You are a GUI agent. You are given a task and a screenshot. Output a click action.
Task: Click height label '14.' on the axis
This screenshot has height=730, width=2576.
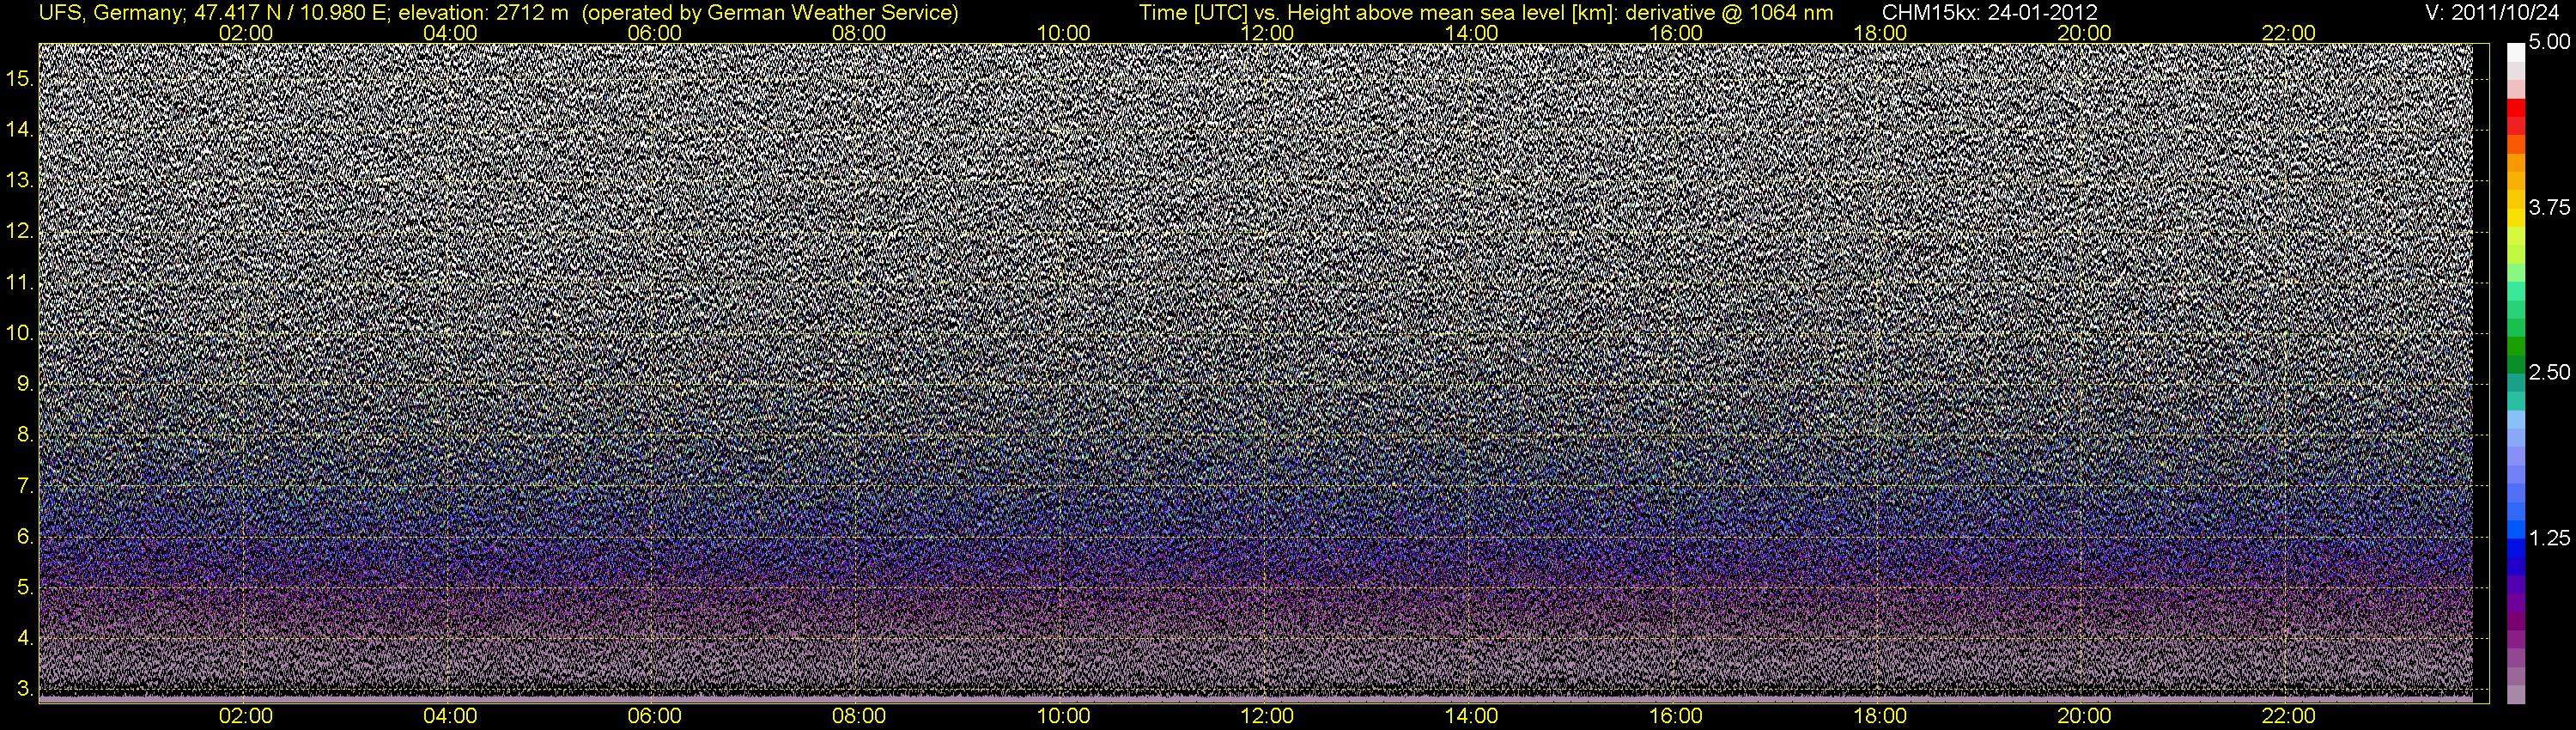coord(20,131)
